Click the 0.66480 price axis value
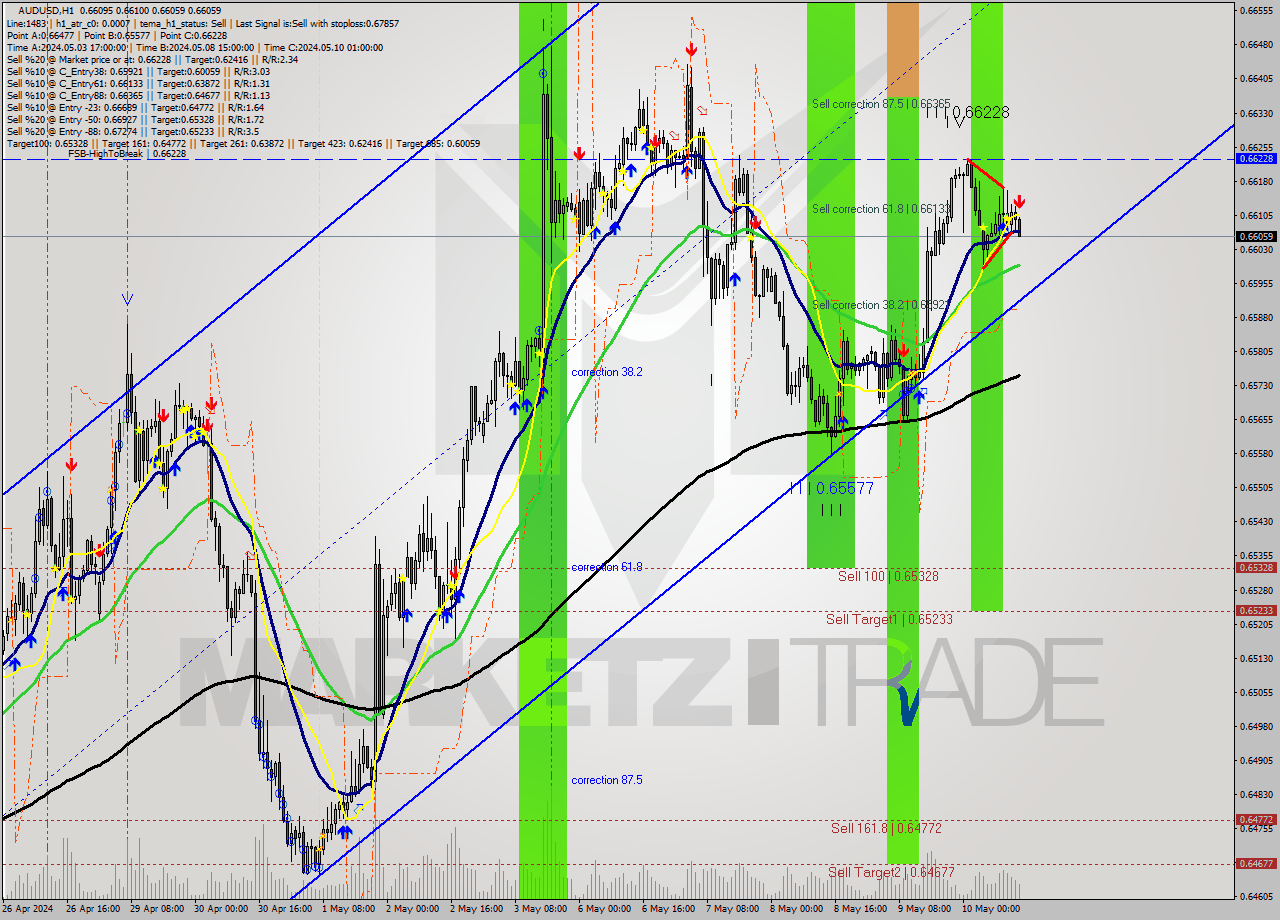 (x=1255, y=45)
